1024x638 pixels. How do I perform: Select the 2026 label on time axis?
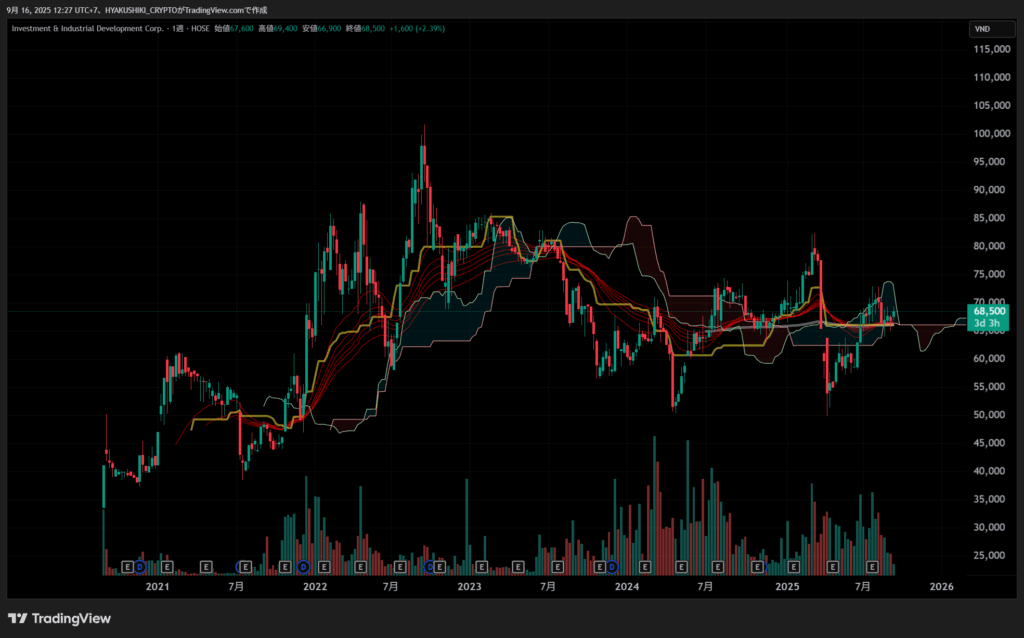click(941, 586)
